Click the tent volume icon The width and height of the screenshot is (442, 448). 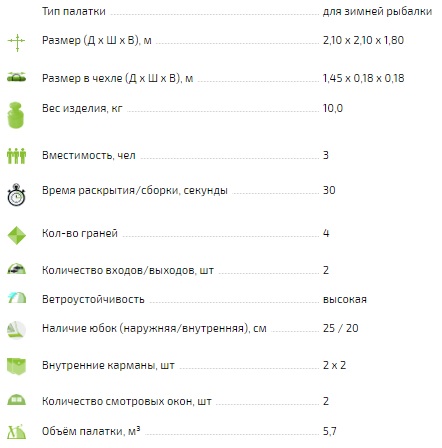click(16, 432)
